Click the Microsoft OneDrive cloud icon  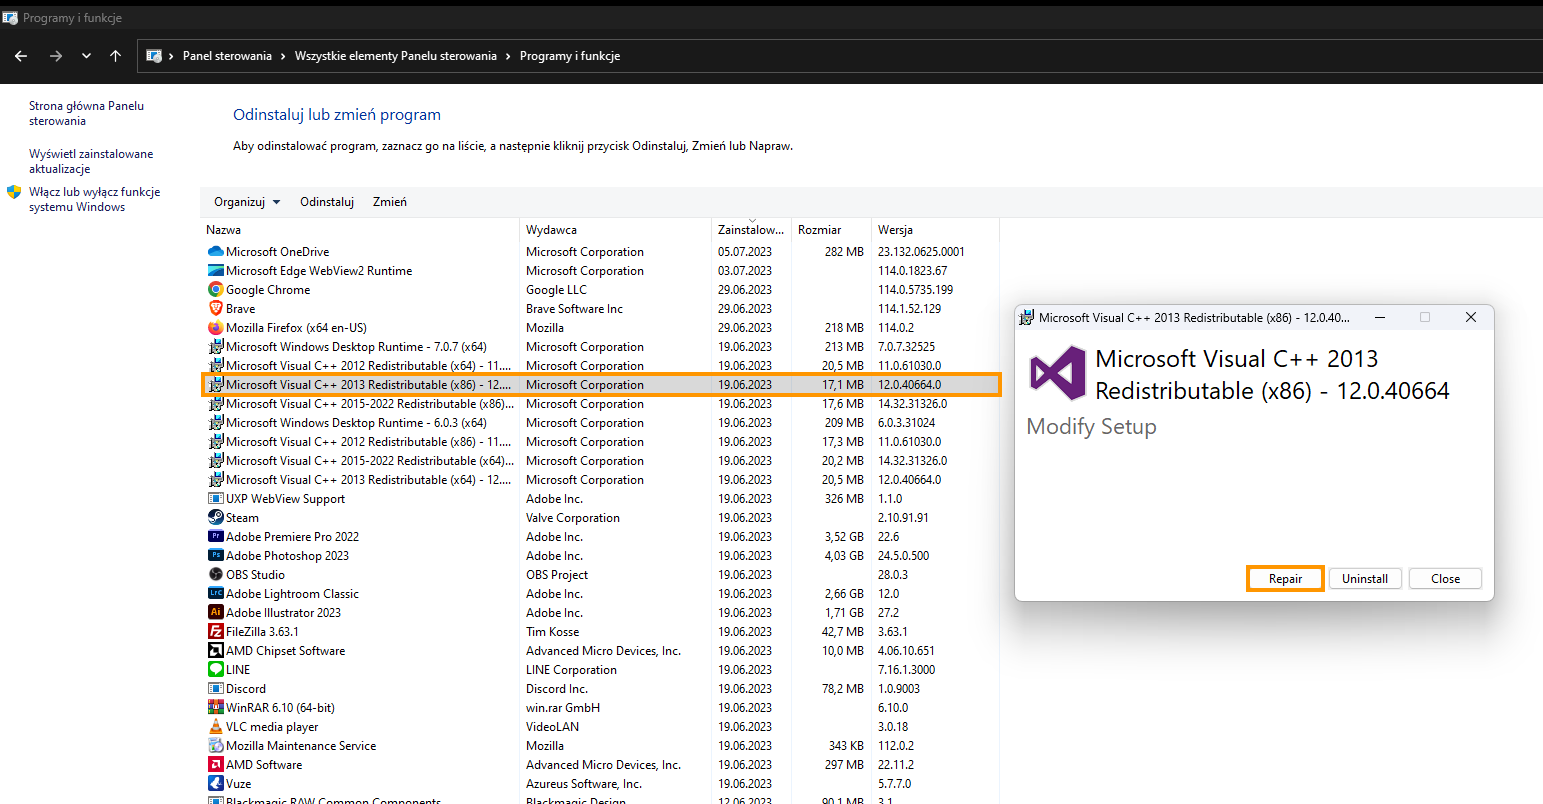point(215,252)
